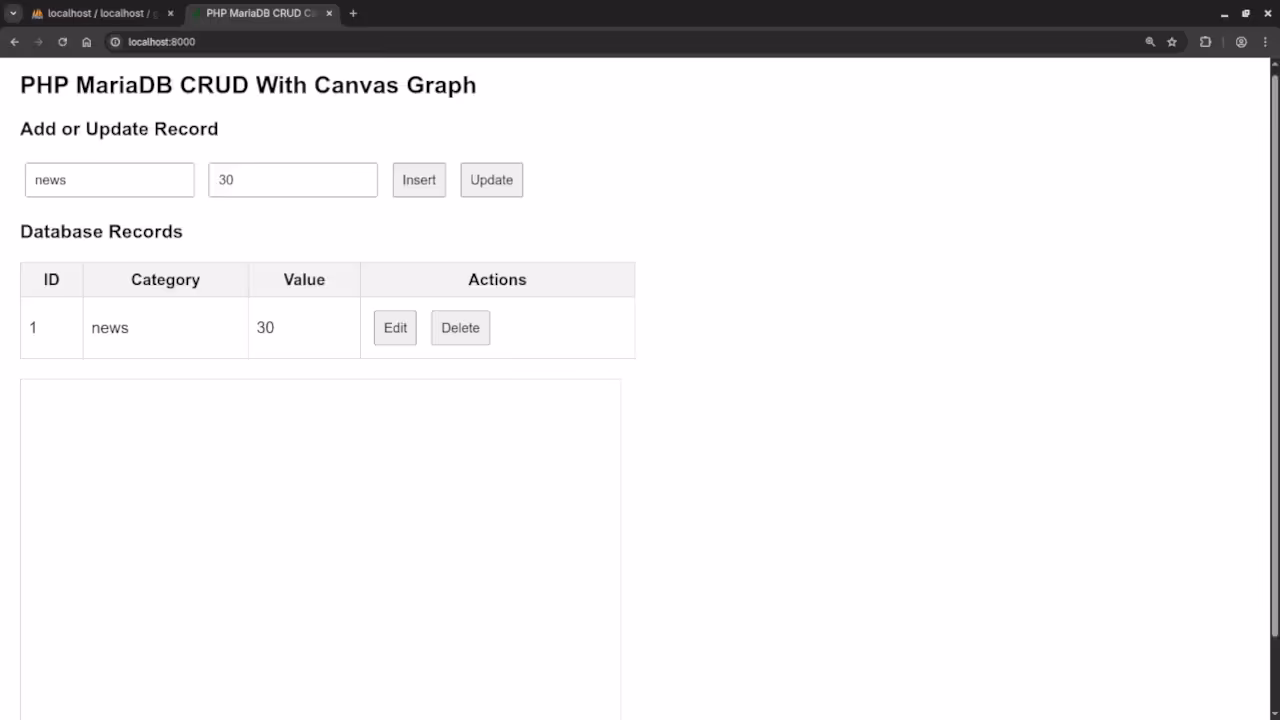
Task: Close the phpMyAdmin localhost tab
Action: [170, 14]
